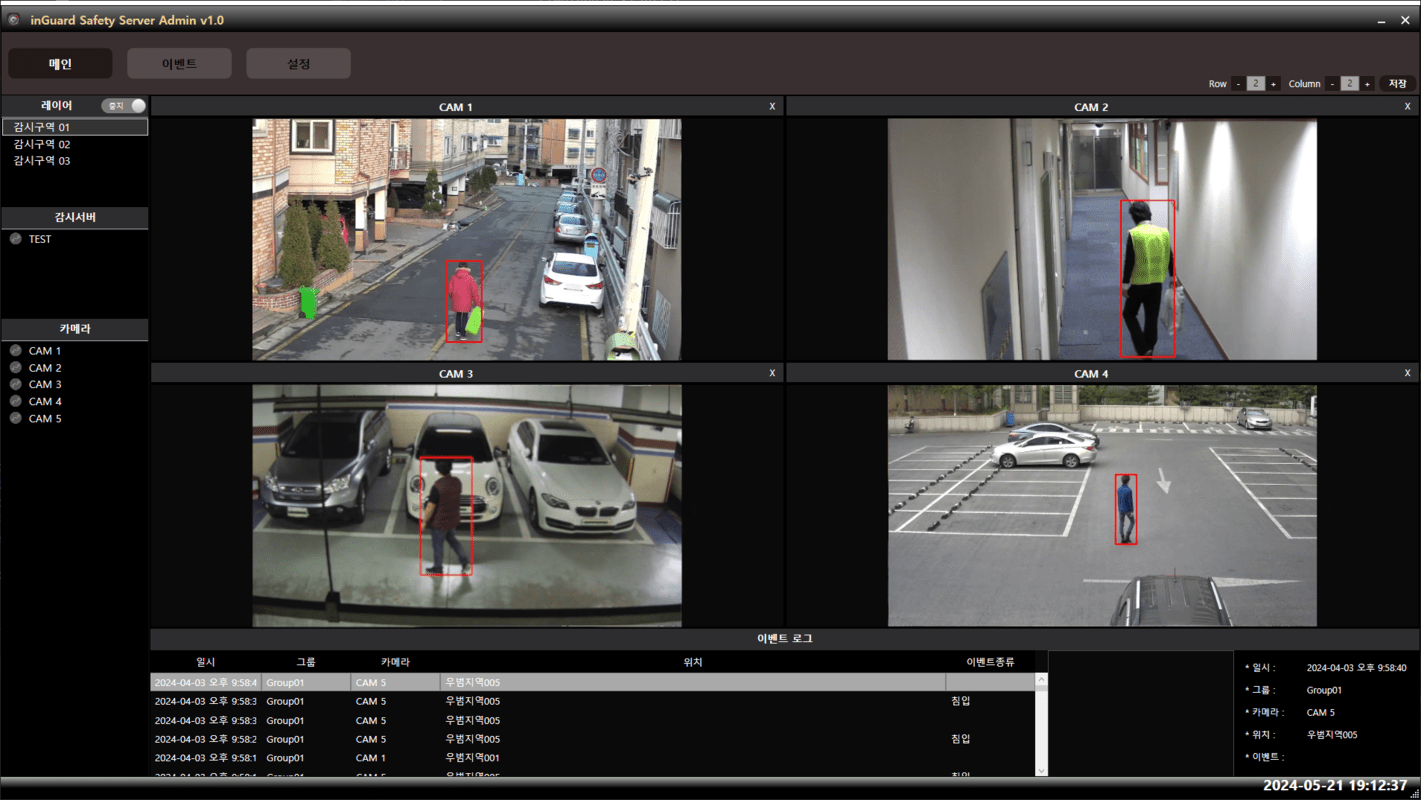
Task: Close the CAM 1 video panel
Action: coord(772,106)
